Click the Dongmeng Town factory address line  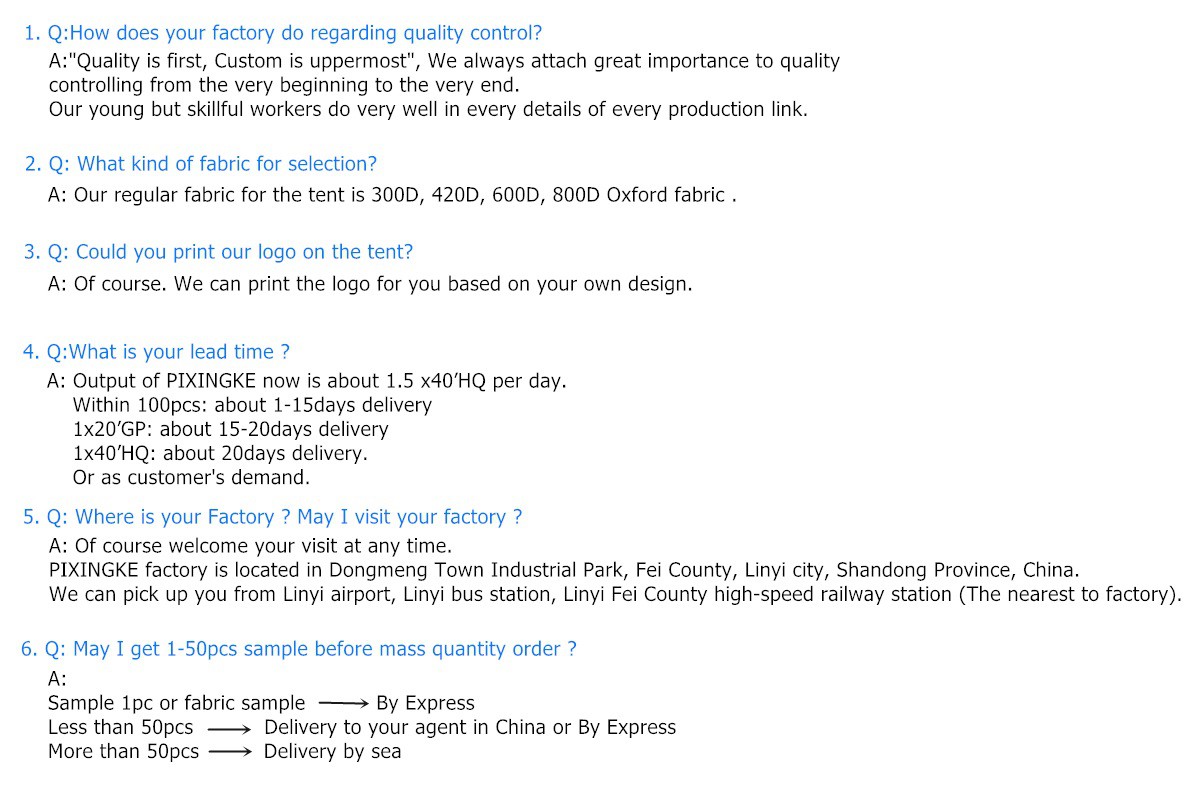(564, 570)
